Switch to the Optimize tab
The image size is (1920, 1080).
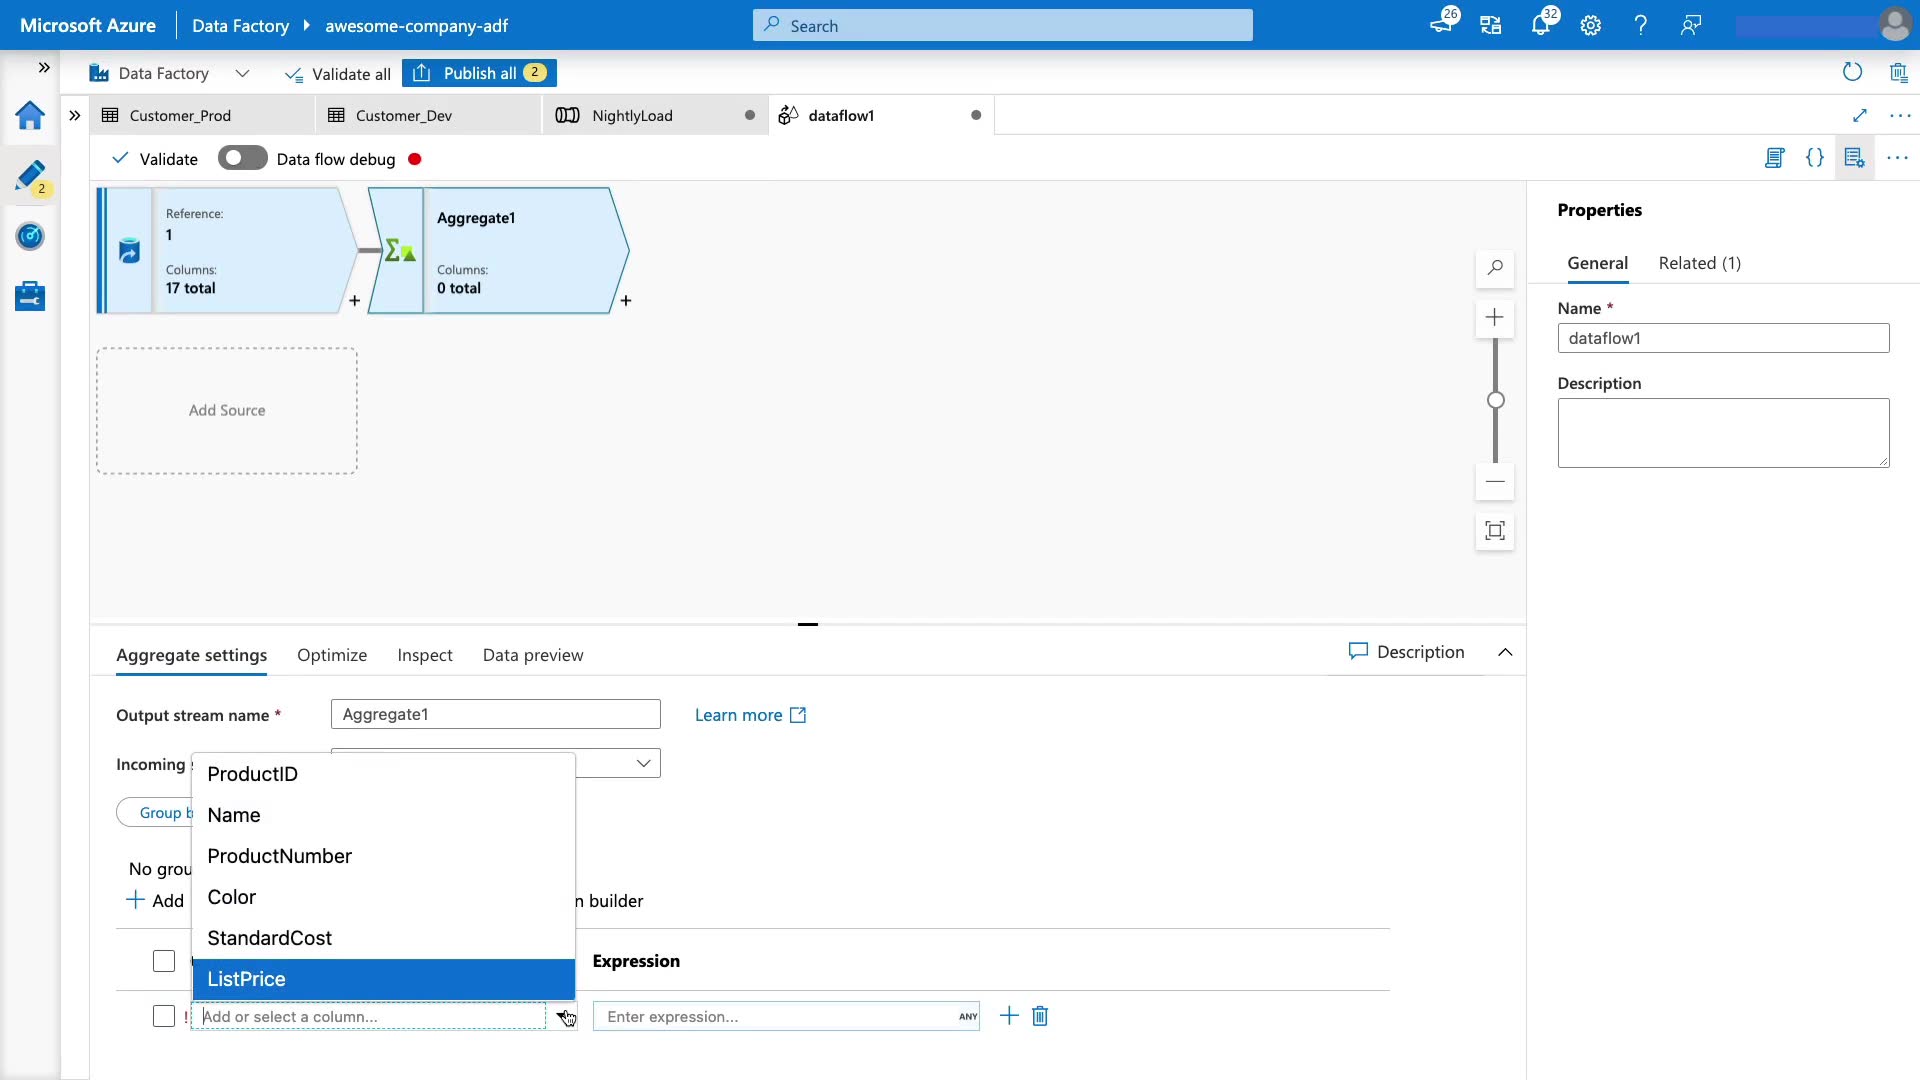pyautogui.click(x=332, y=655)
